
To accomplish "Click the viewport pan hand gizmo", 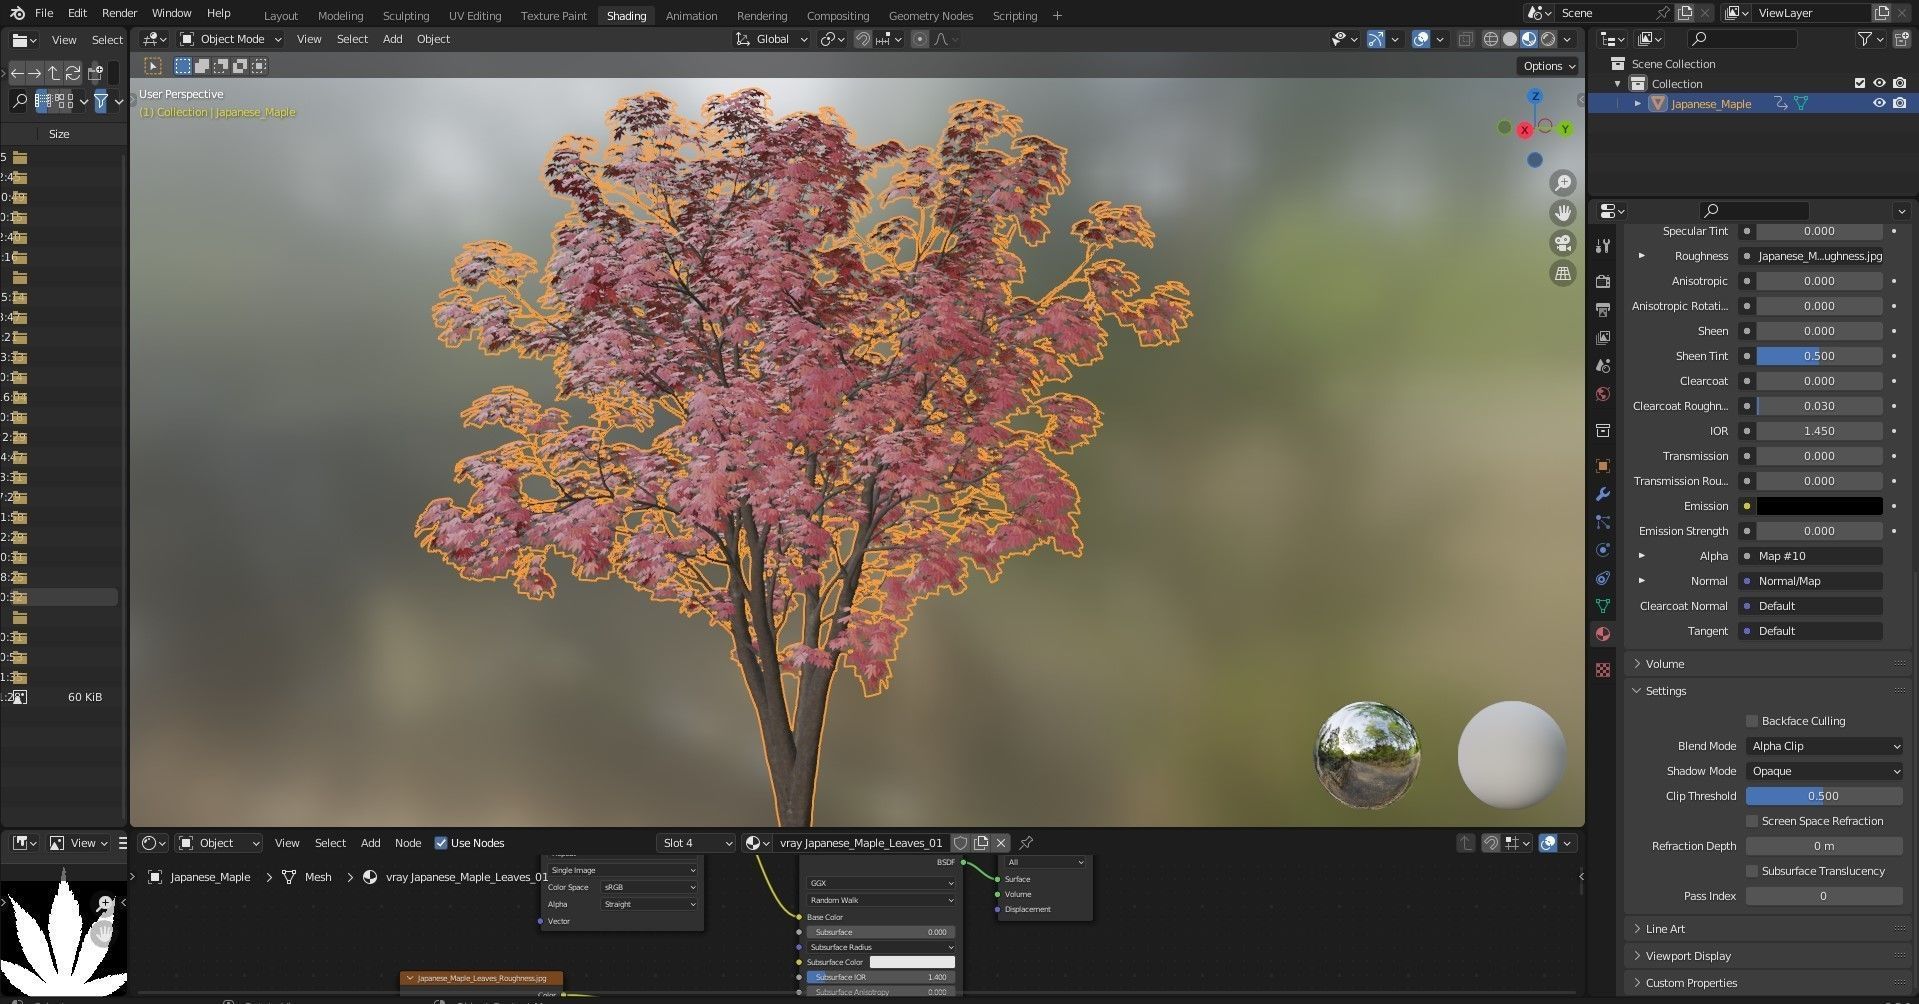I will (x=1562, y=213).
